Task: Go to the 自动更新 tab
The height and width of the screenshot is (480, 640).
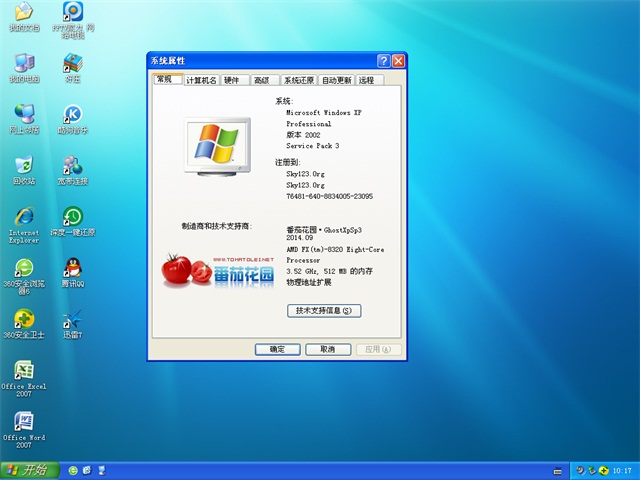Action: (x=336, y=80)
